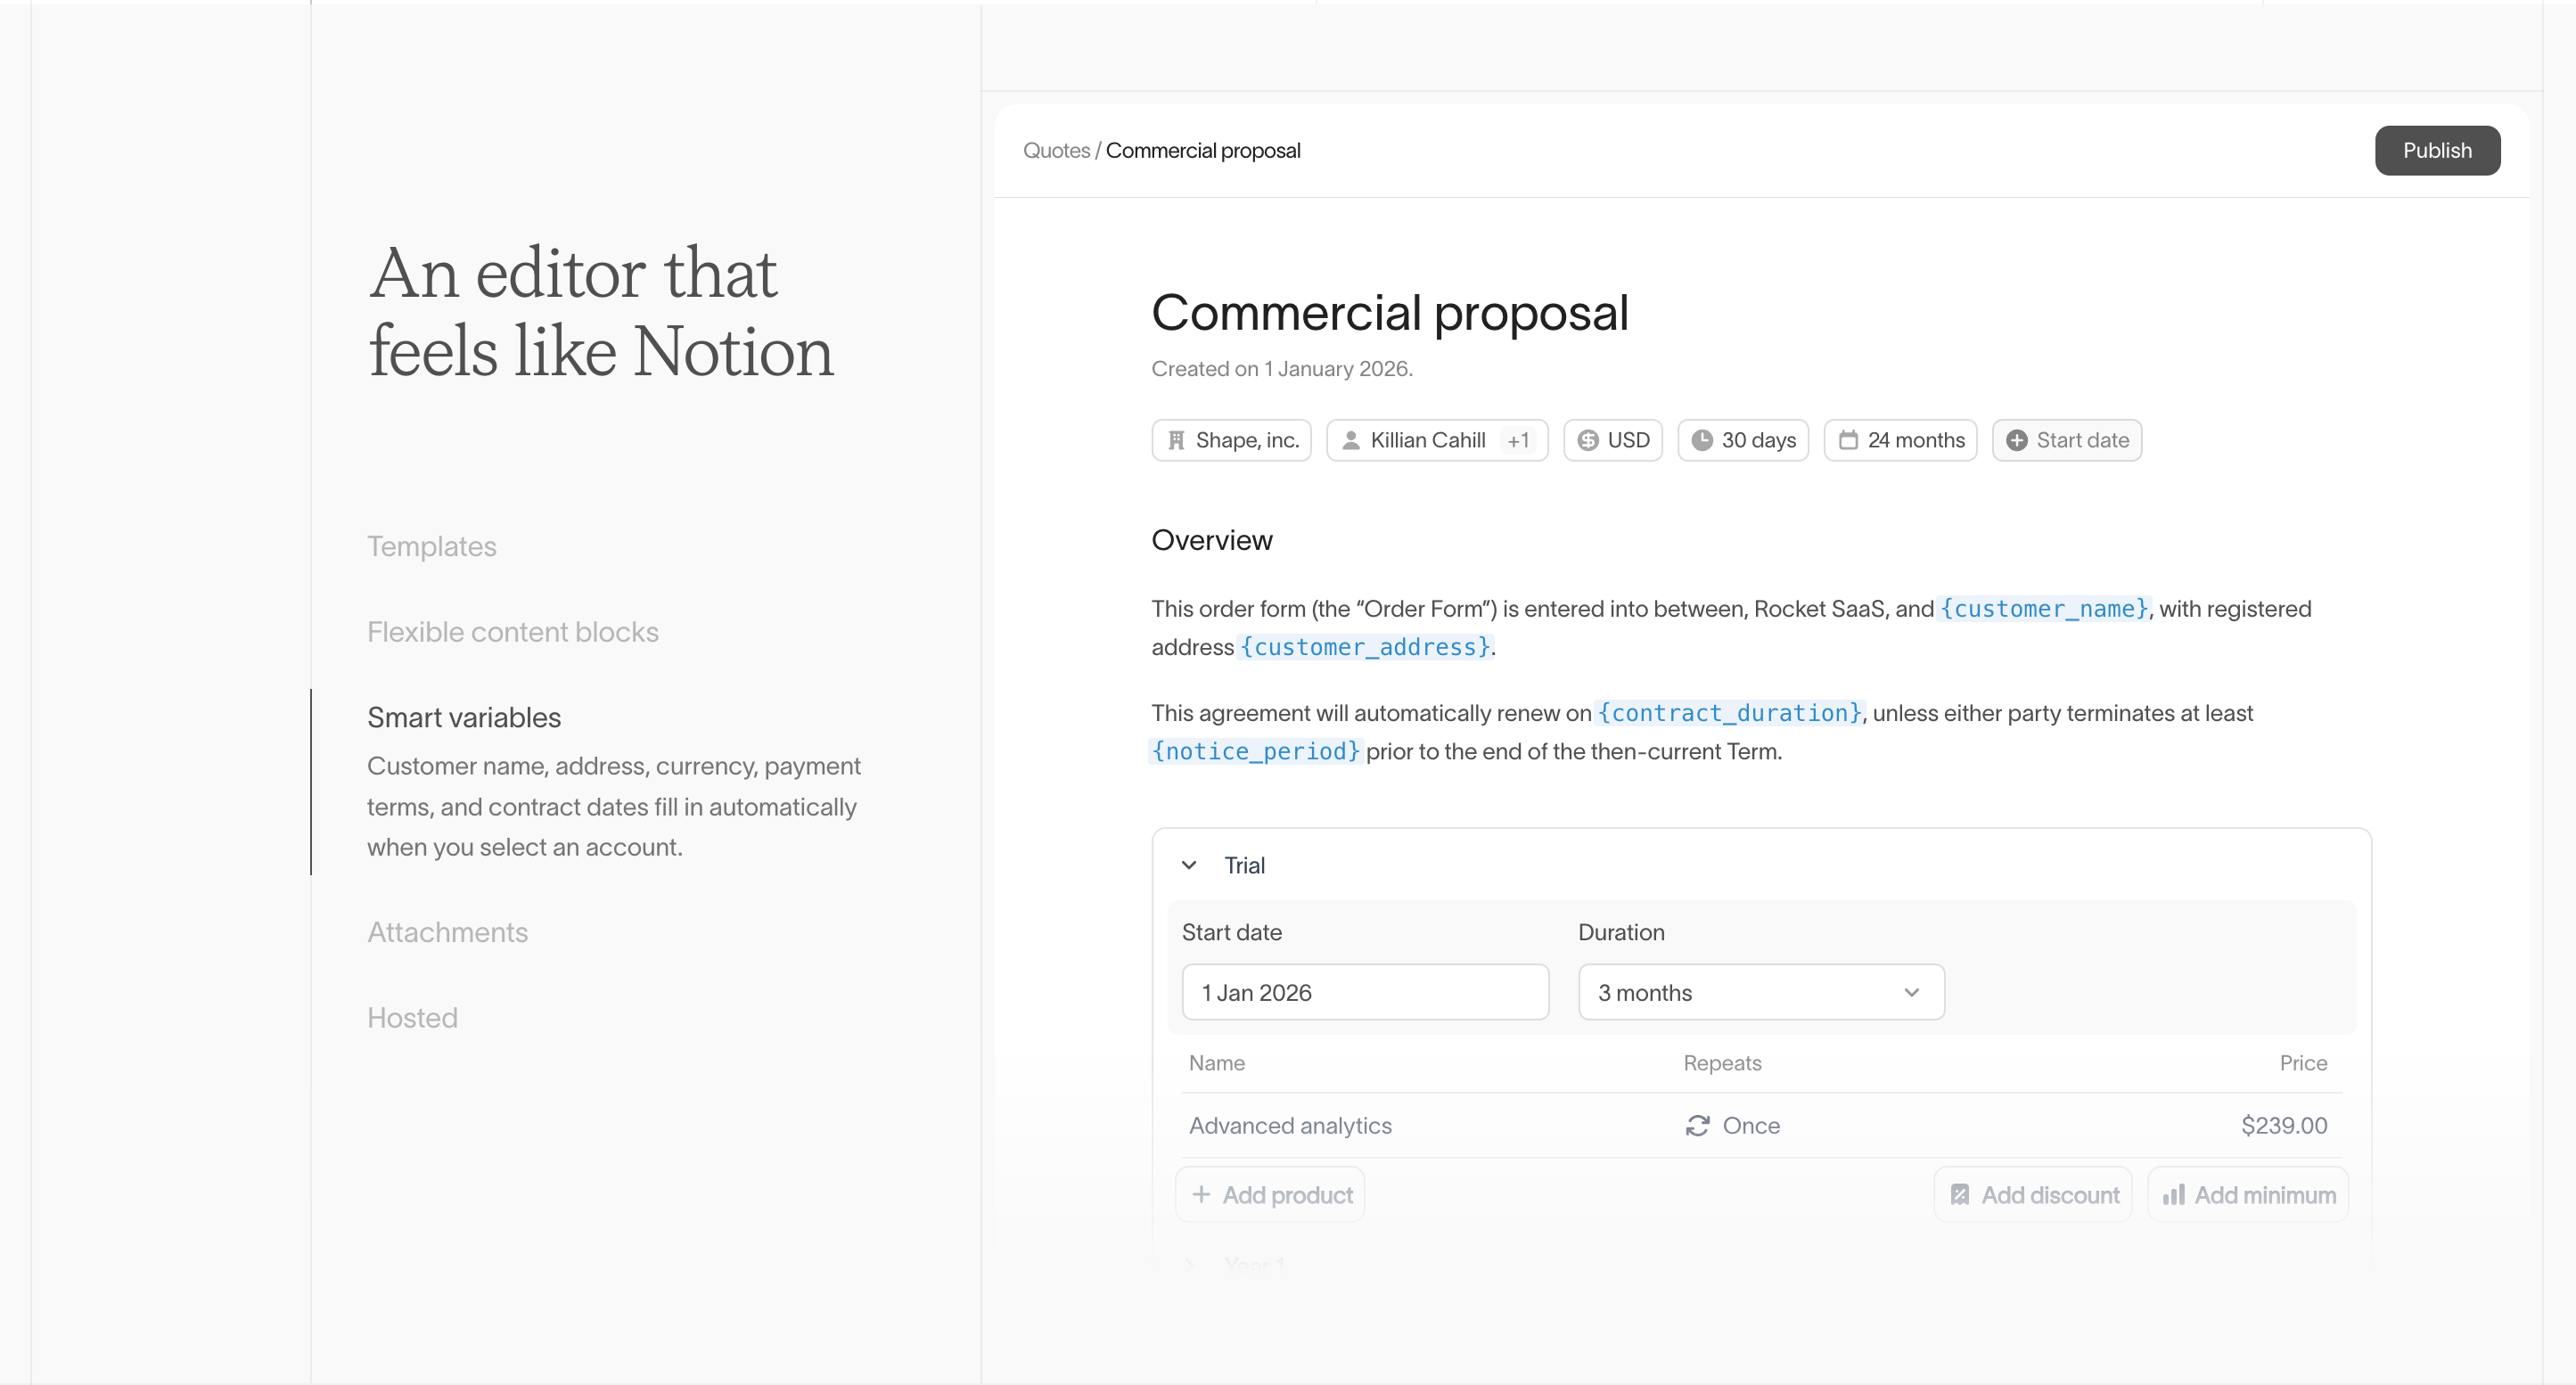Click the Start date field showing 1 Jan 2026
2576x1385 pixels.
(1365, 993)
